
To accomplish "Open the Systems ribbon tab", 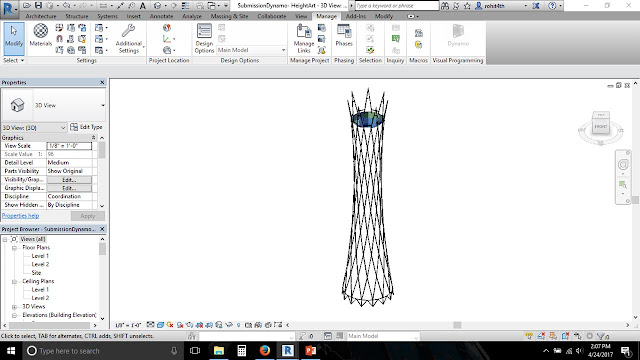I will pyautogui.click(x=107, y=16).
